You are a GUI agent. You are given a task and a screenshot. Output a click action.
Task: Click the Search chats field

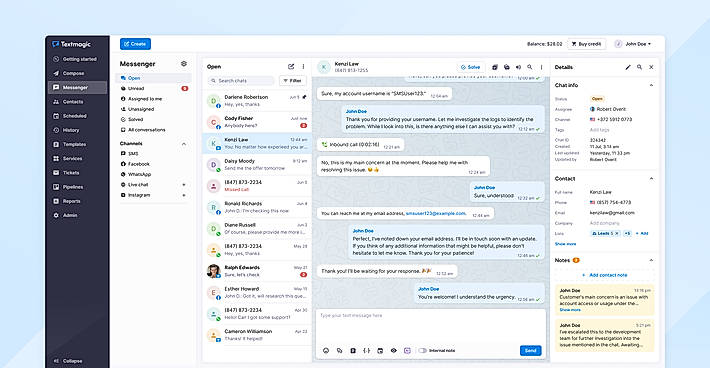pos(241,81)
